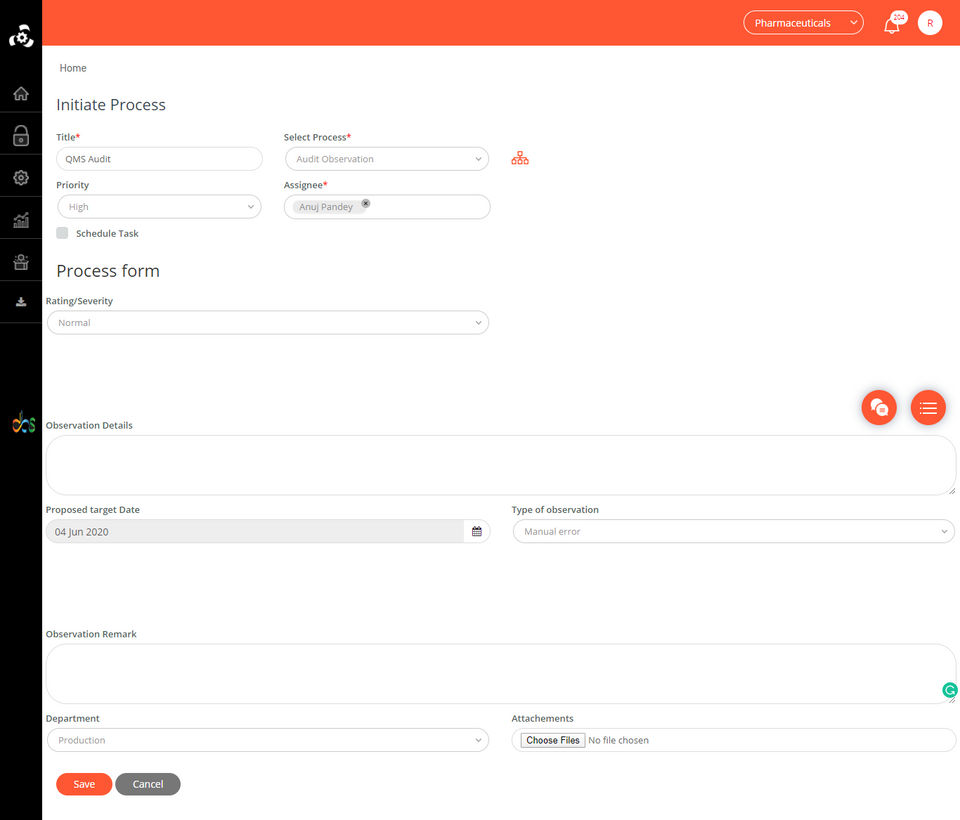Screen dimensions: 960x820
Task: Open the Rating/Severity dropdown
Action: click(268, 323)
